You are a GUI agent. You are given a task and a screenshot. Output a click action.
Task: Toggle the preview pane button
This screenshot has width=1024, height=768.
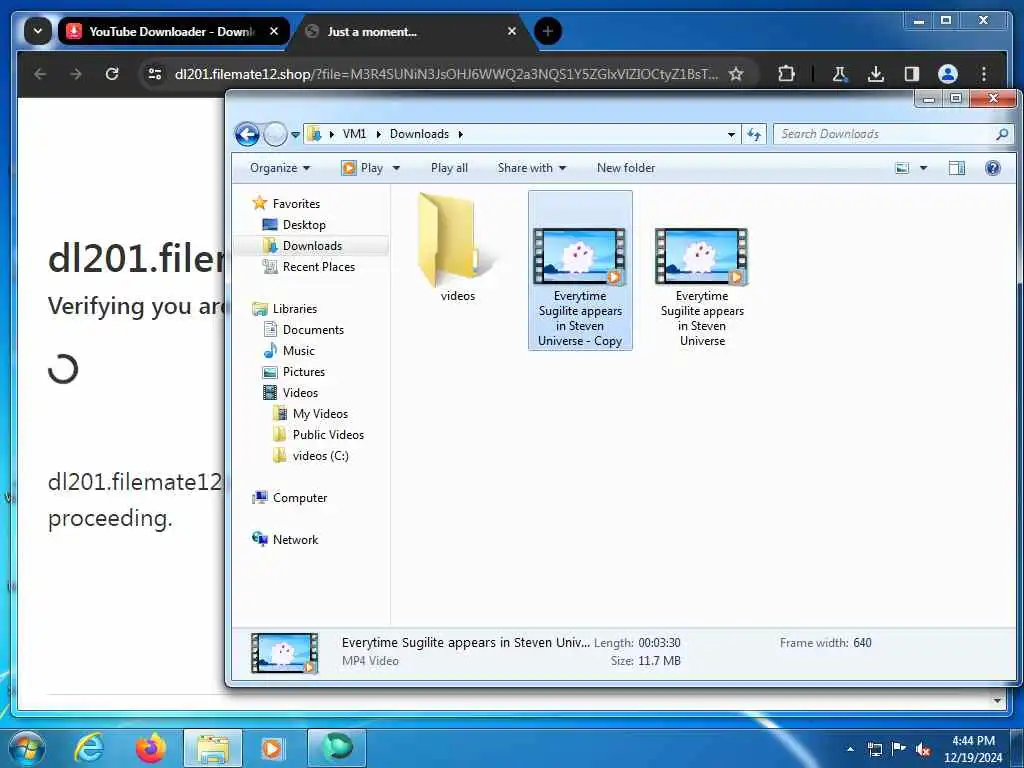coord(956,168)
